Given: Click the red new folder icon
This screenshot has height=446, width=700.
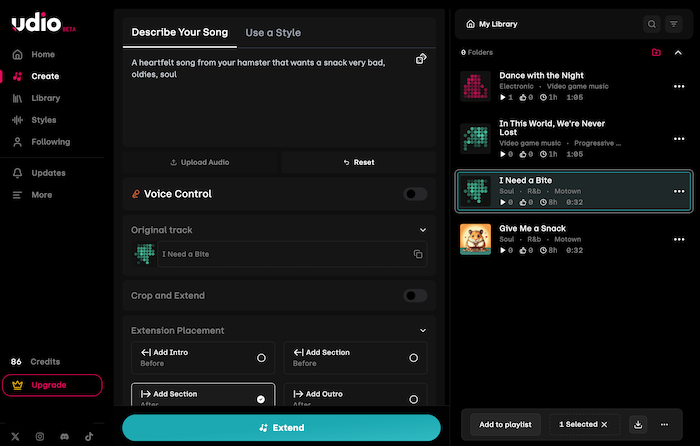Looking at the screenshot, I should pos(656,52).
